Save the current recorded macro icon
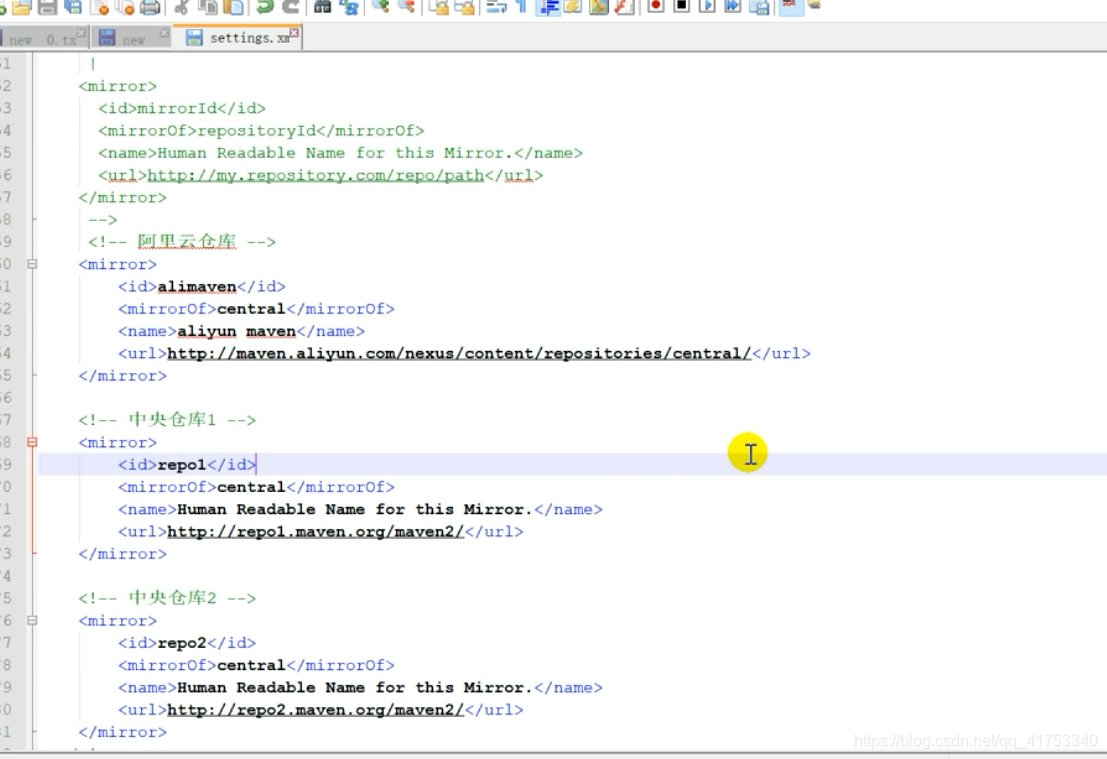This screenshot has height=759, width=1107. (x=759, y=7)
